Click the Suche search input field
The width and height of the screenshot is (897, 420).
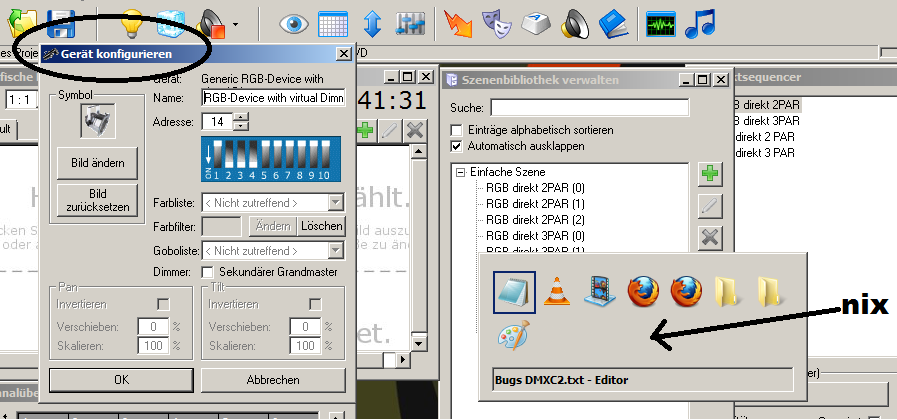coord(589,107)
